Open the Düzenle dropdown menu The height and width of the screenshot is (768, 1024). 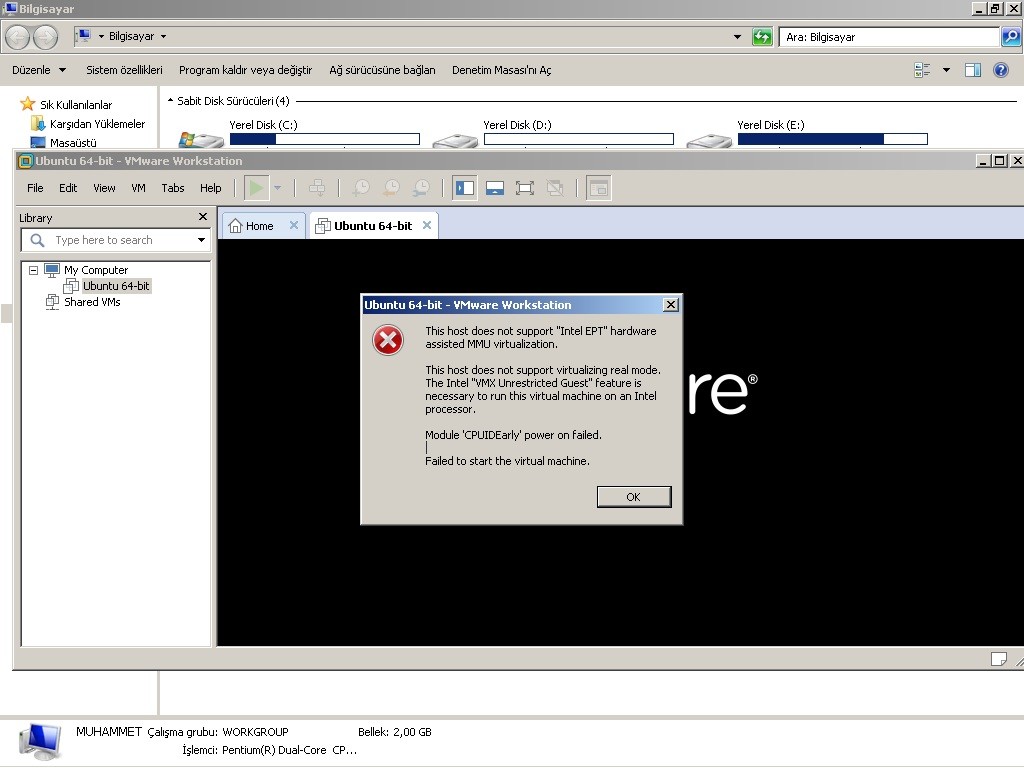click(x=39, y=70)
